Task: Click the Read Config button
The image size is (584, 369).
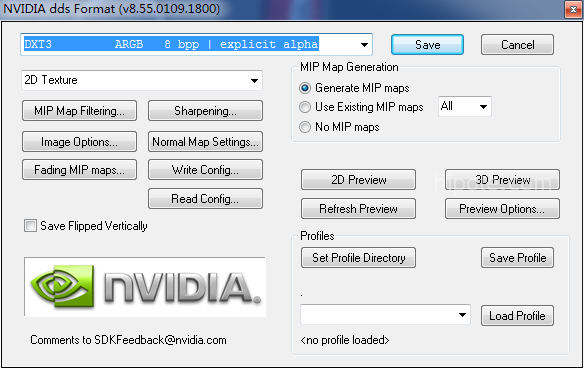Action: (205, 198)
